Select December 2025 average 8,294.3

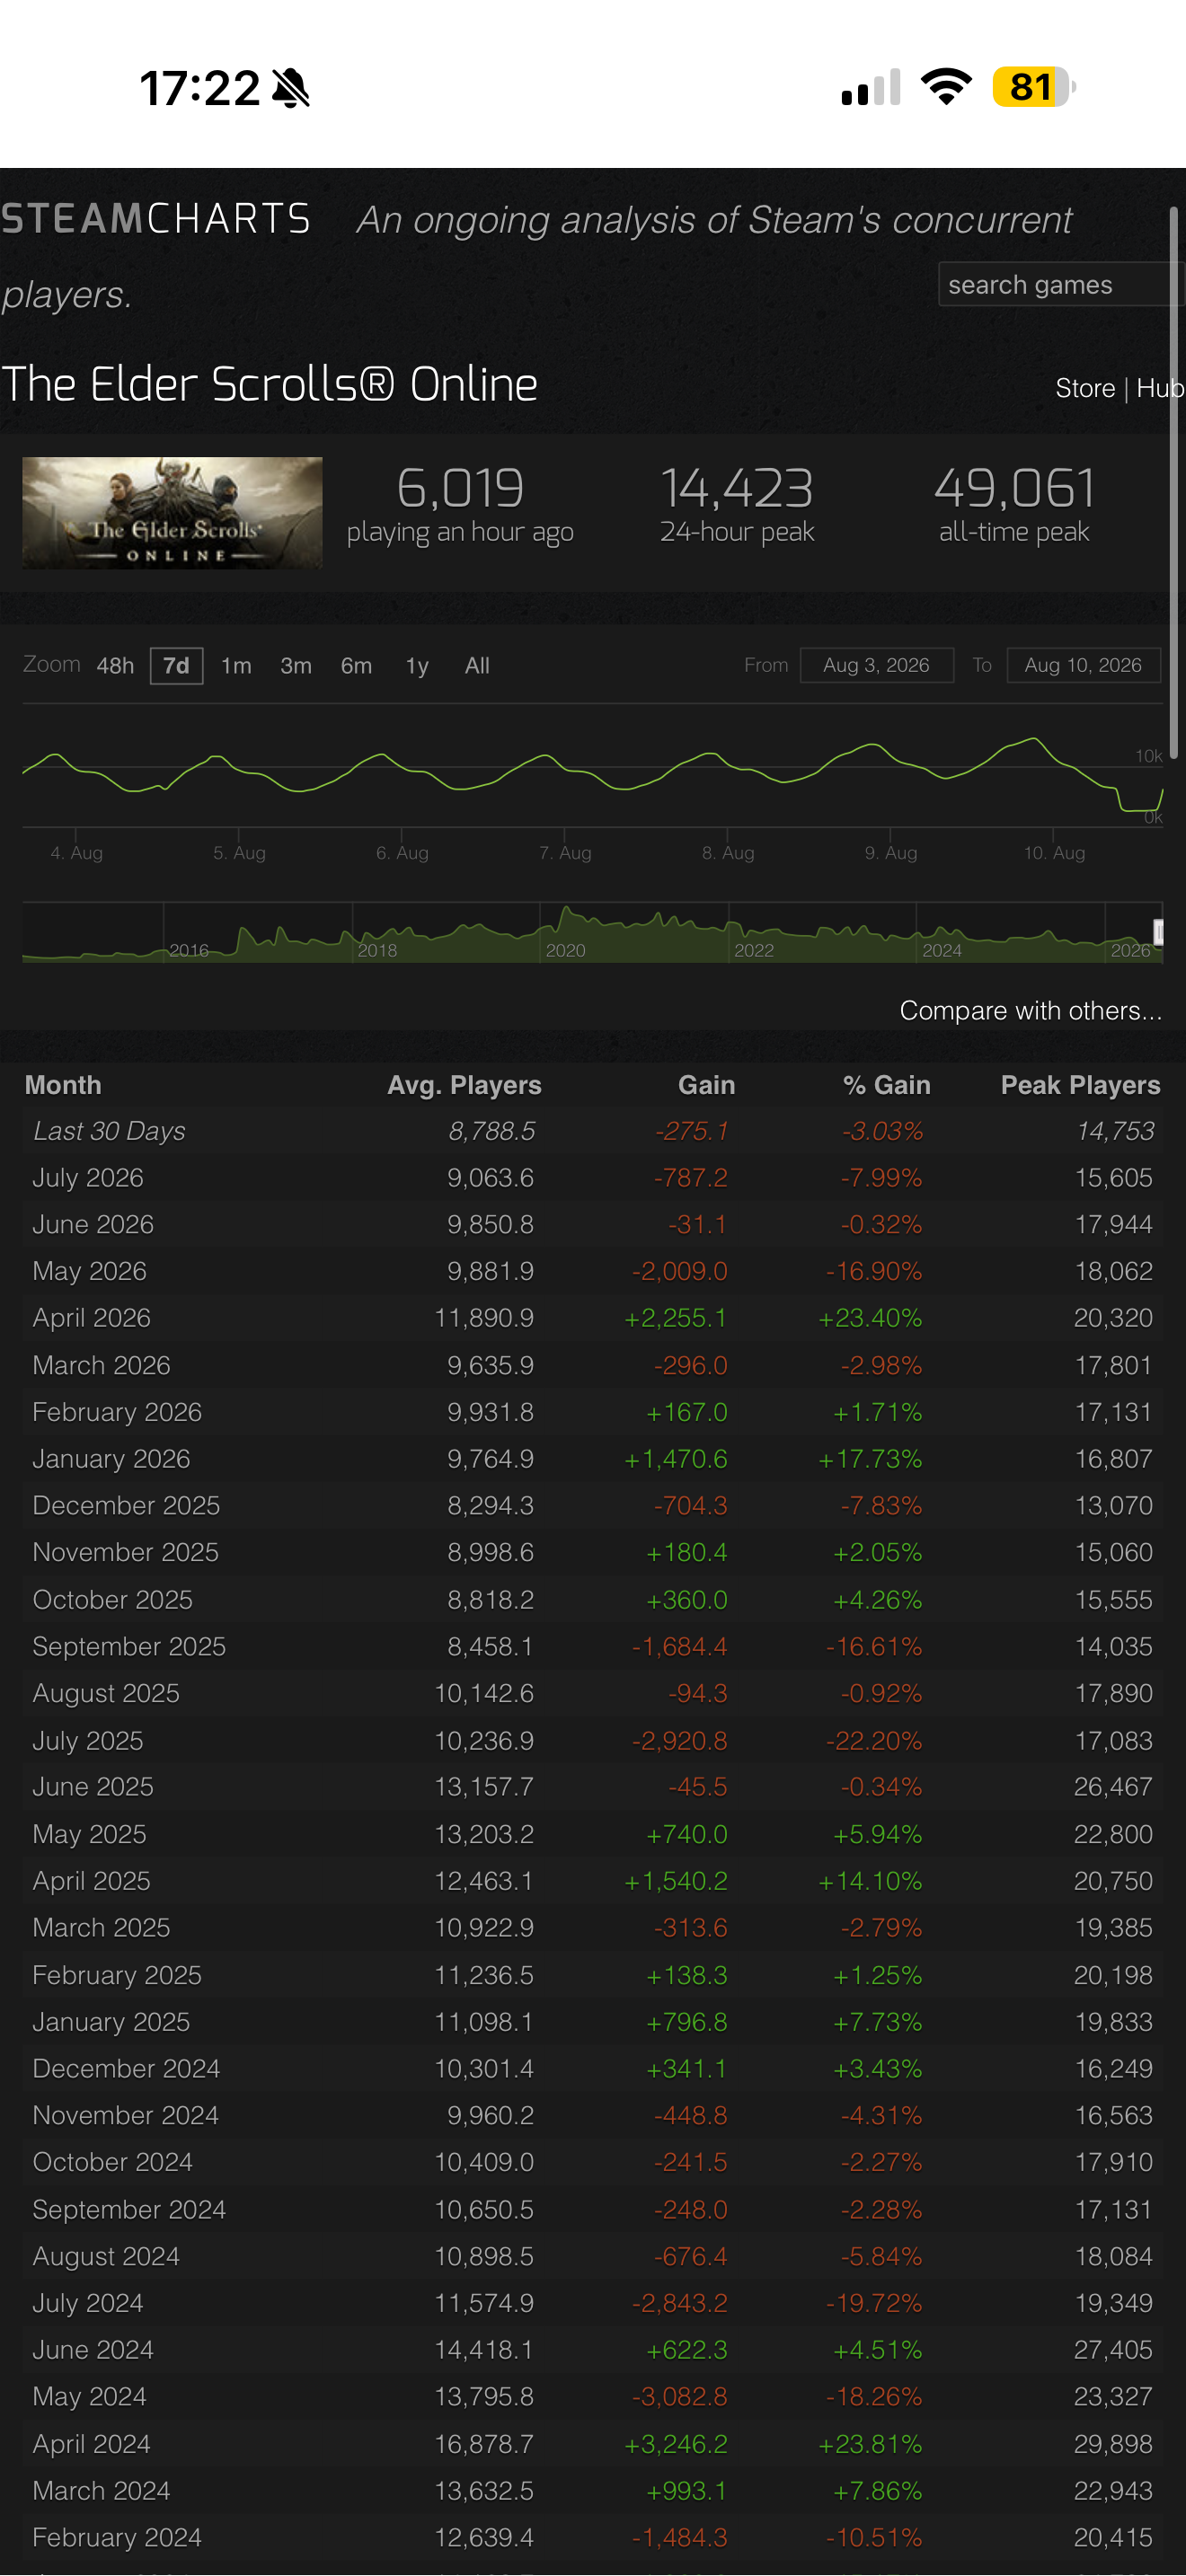(x=490, y=1506)
